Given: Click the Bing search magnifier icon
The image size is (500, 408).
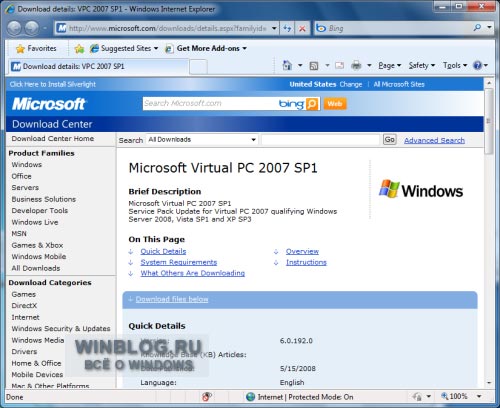Looking at the screenshot, I should pyautogui.click(x=477, y=28).
